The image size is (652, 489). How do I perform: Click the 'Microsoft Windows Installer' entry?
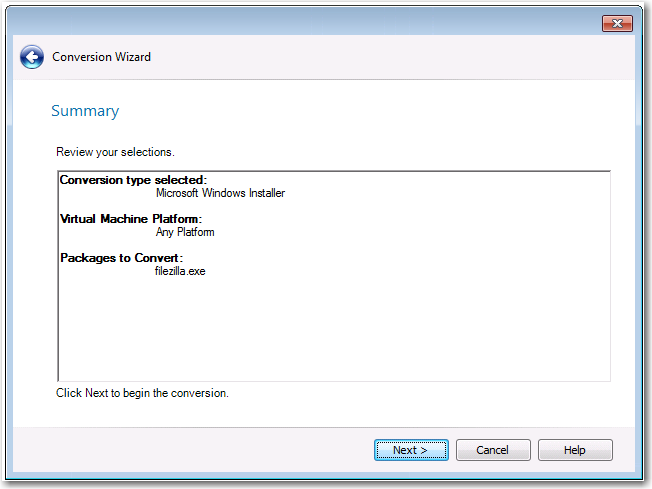220,193
